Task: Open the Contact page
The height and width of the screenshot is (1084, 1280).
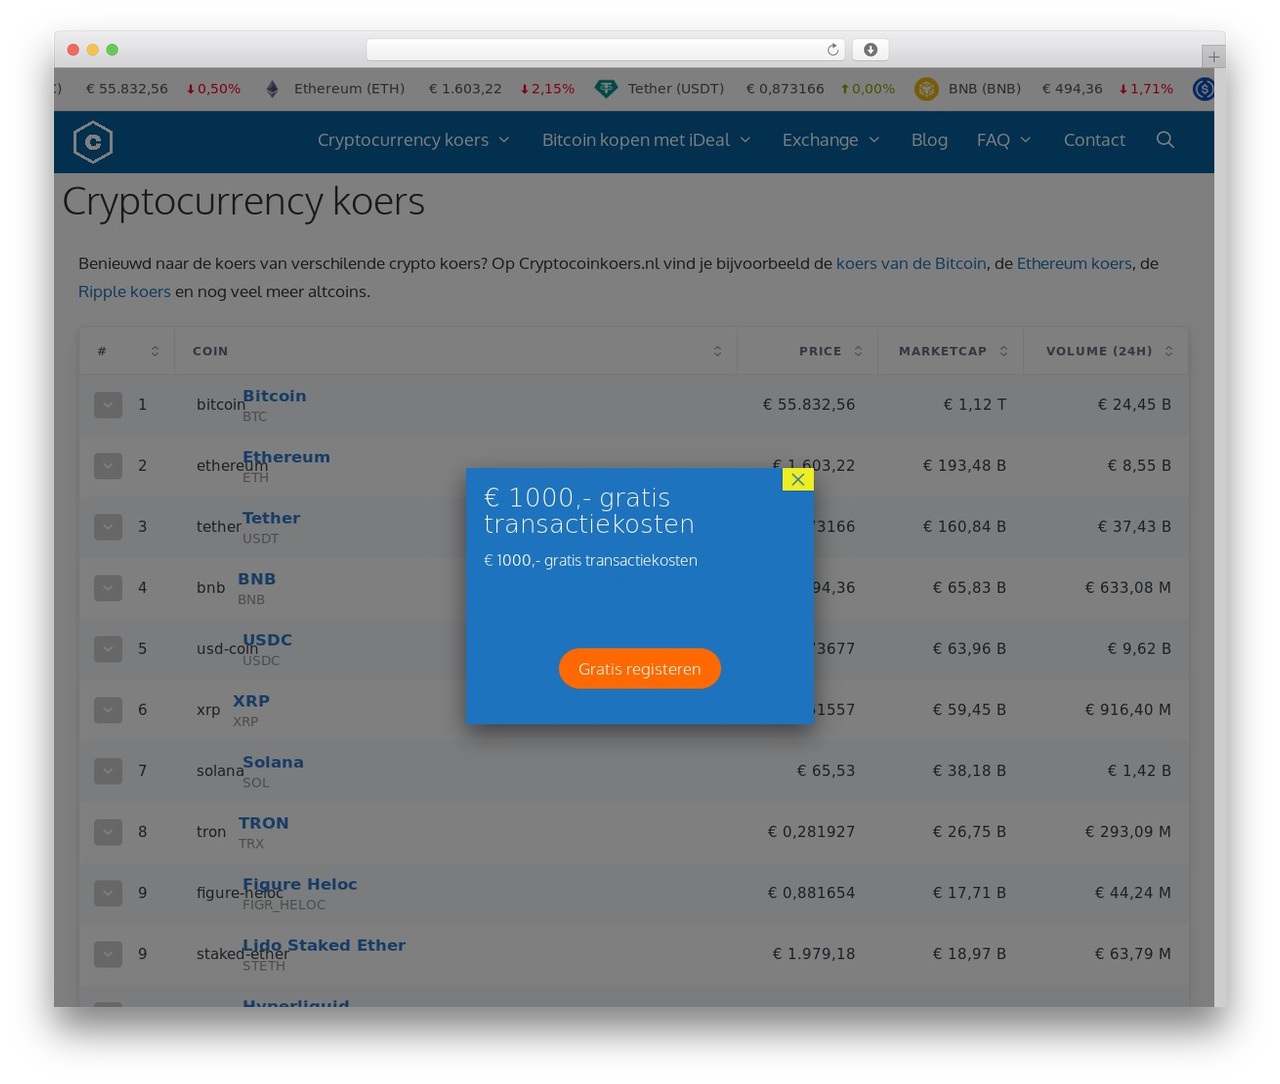Action: click(1094, 140)
